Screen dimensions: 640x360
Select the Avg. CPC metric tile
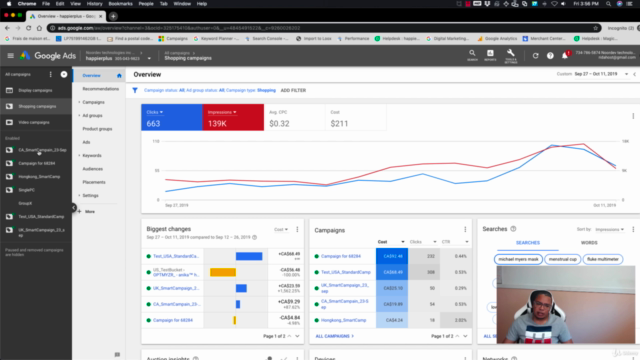(294, 118)
